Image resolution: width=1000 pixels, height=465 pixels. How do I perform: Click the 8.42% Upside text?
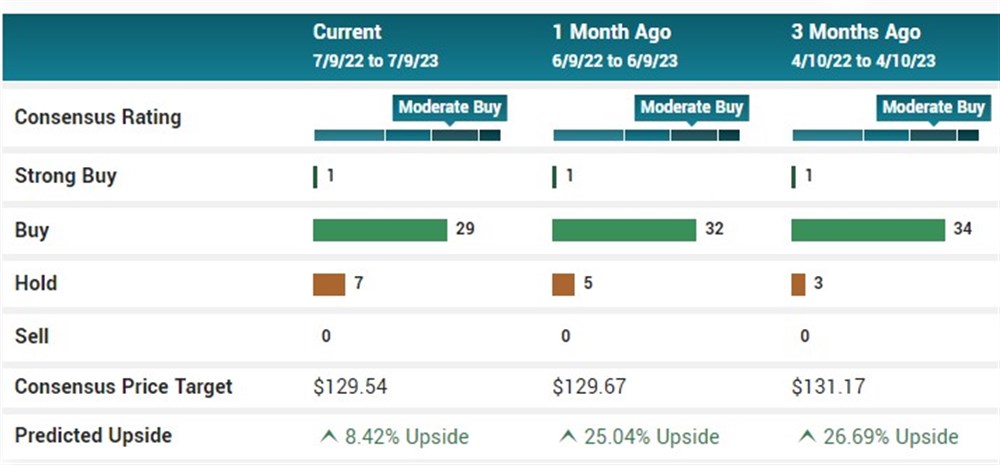click(407, 437)
